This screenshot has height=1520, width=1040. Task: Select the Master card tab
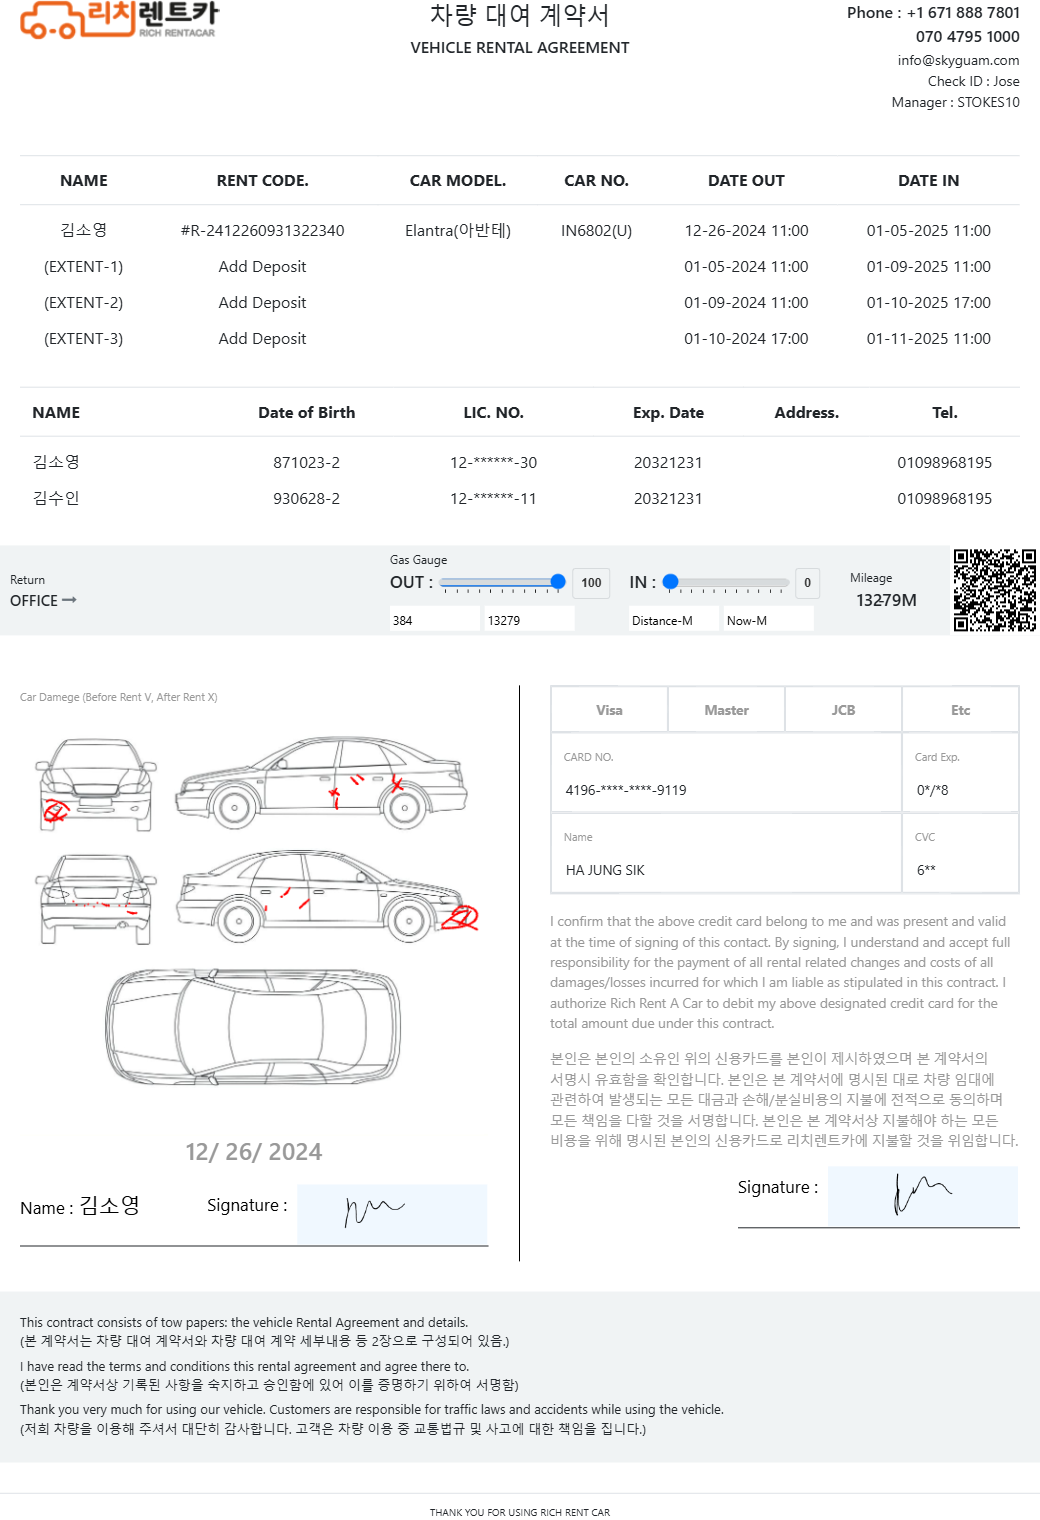(x=726, y=710)
